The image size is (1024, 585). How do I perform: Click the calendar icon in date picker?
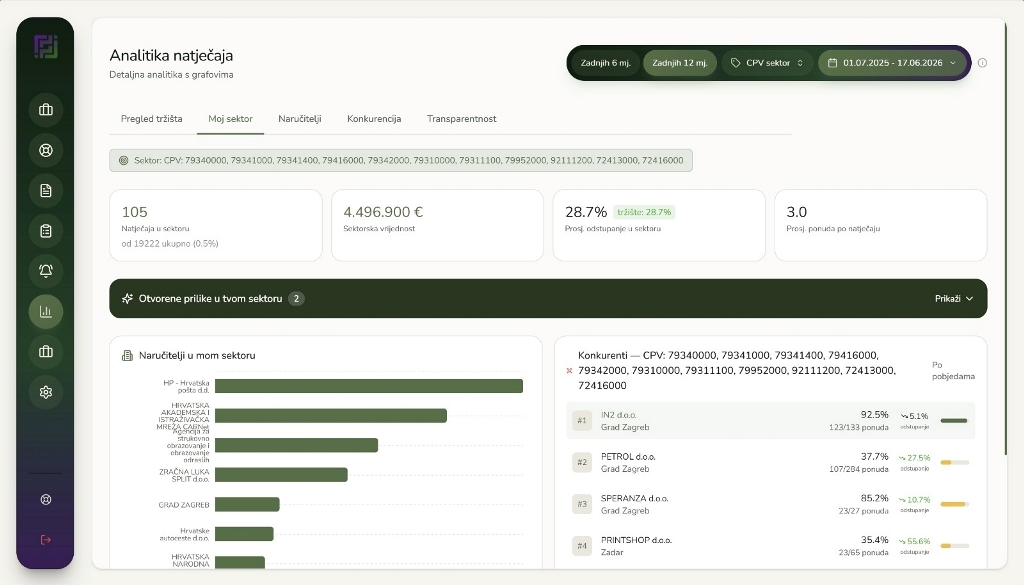click(832, 63)
